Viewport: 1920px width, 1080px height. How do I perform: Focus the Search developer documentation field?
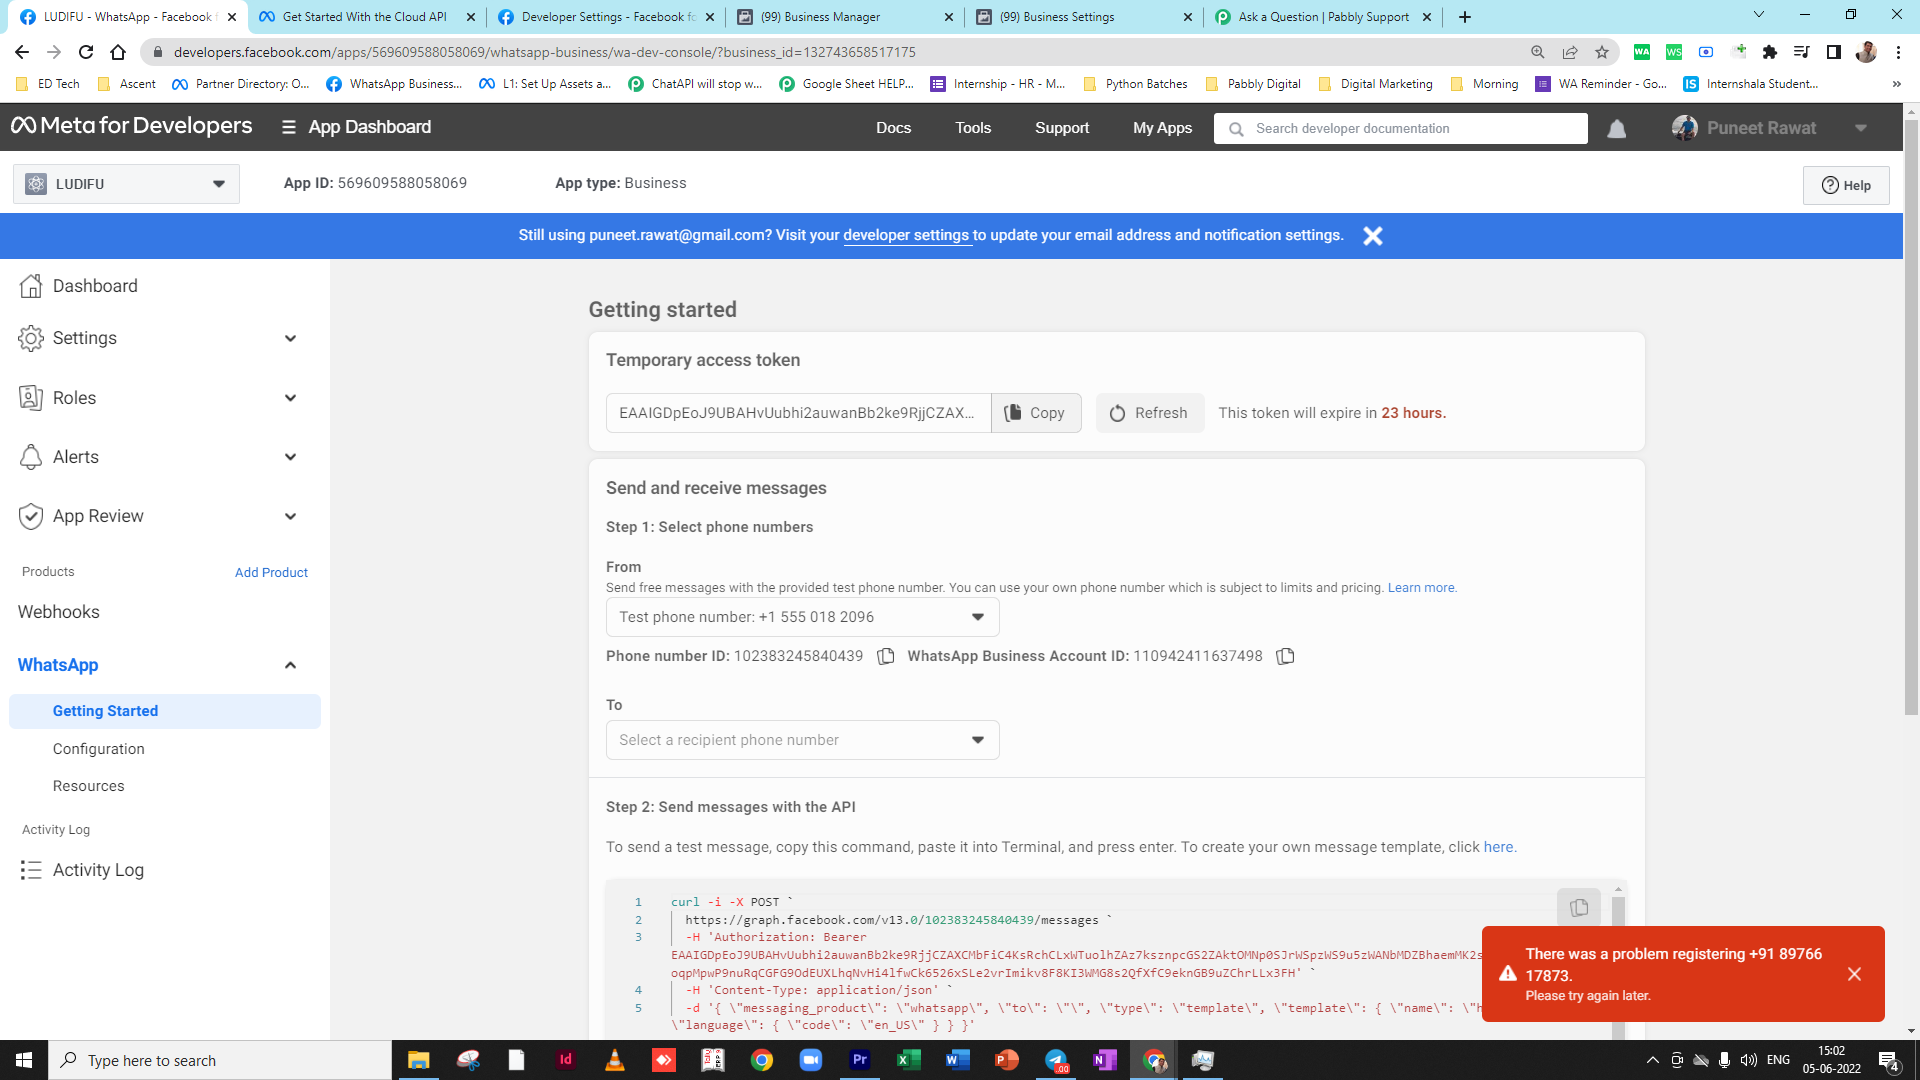[1400, 128]
